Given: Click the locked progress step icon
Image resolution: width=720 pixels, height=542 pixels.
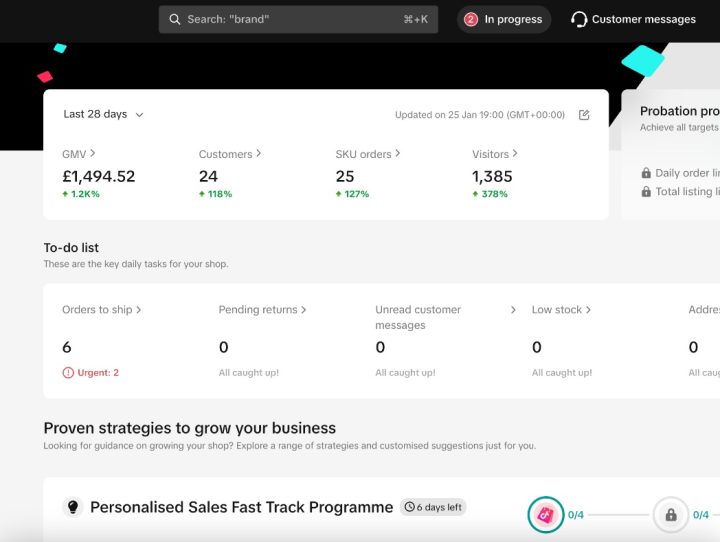Looking at the screenshot, I should [x=671, y=515].
